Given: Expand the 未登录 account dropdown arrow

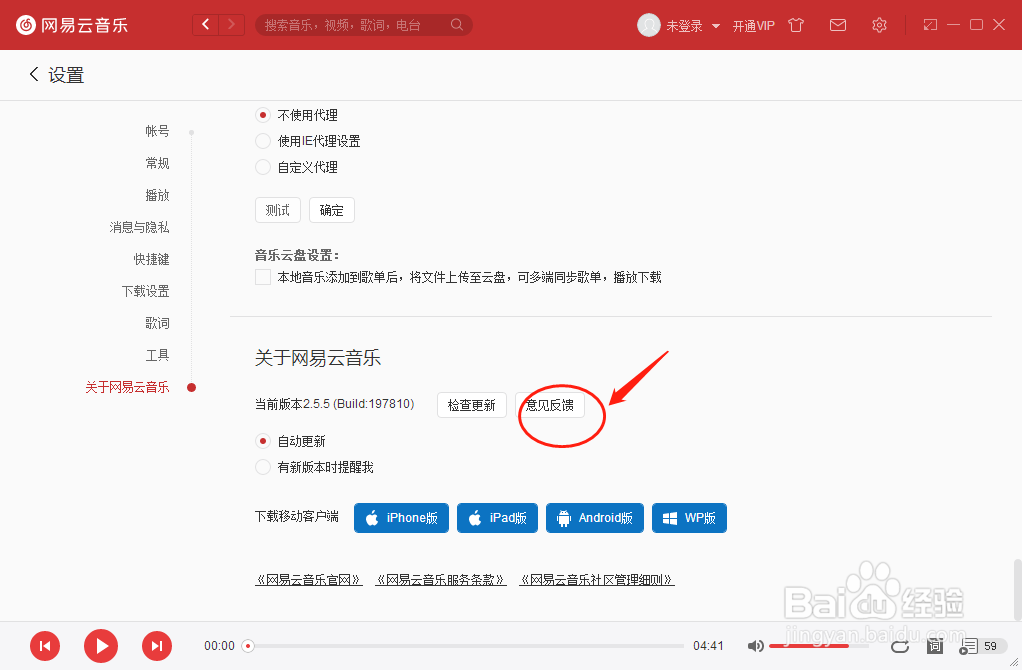Looking at the screenshot, I should (x=716, y=26).
